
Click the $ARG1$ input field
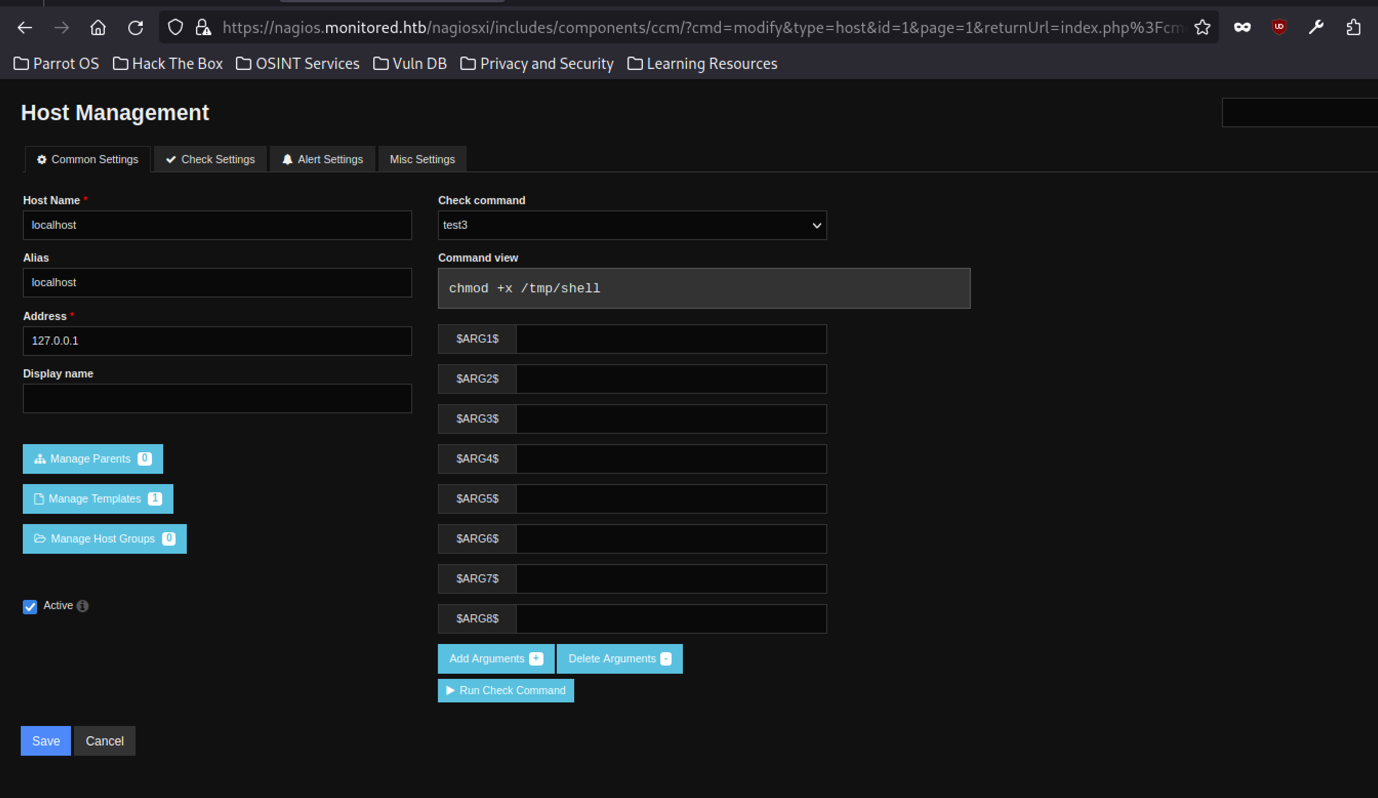point(670,339)
